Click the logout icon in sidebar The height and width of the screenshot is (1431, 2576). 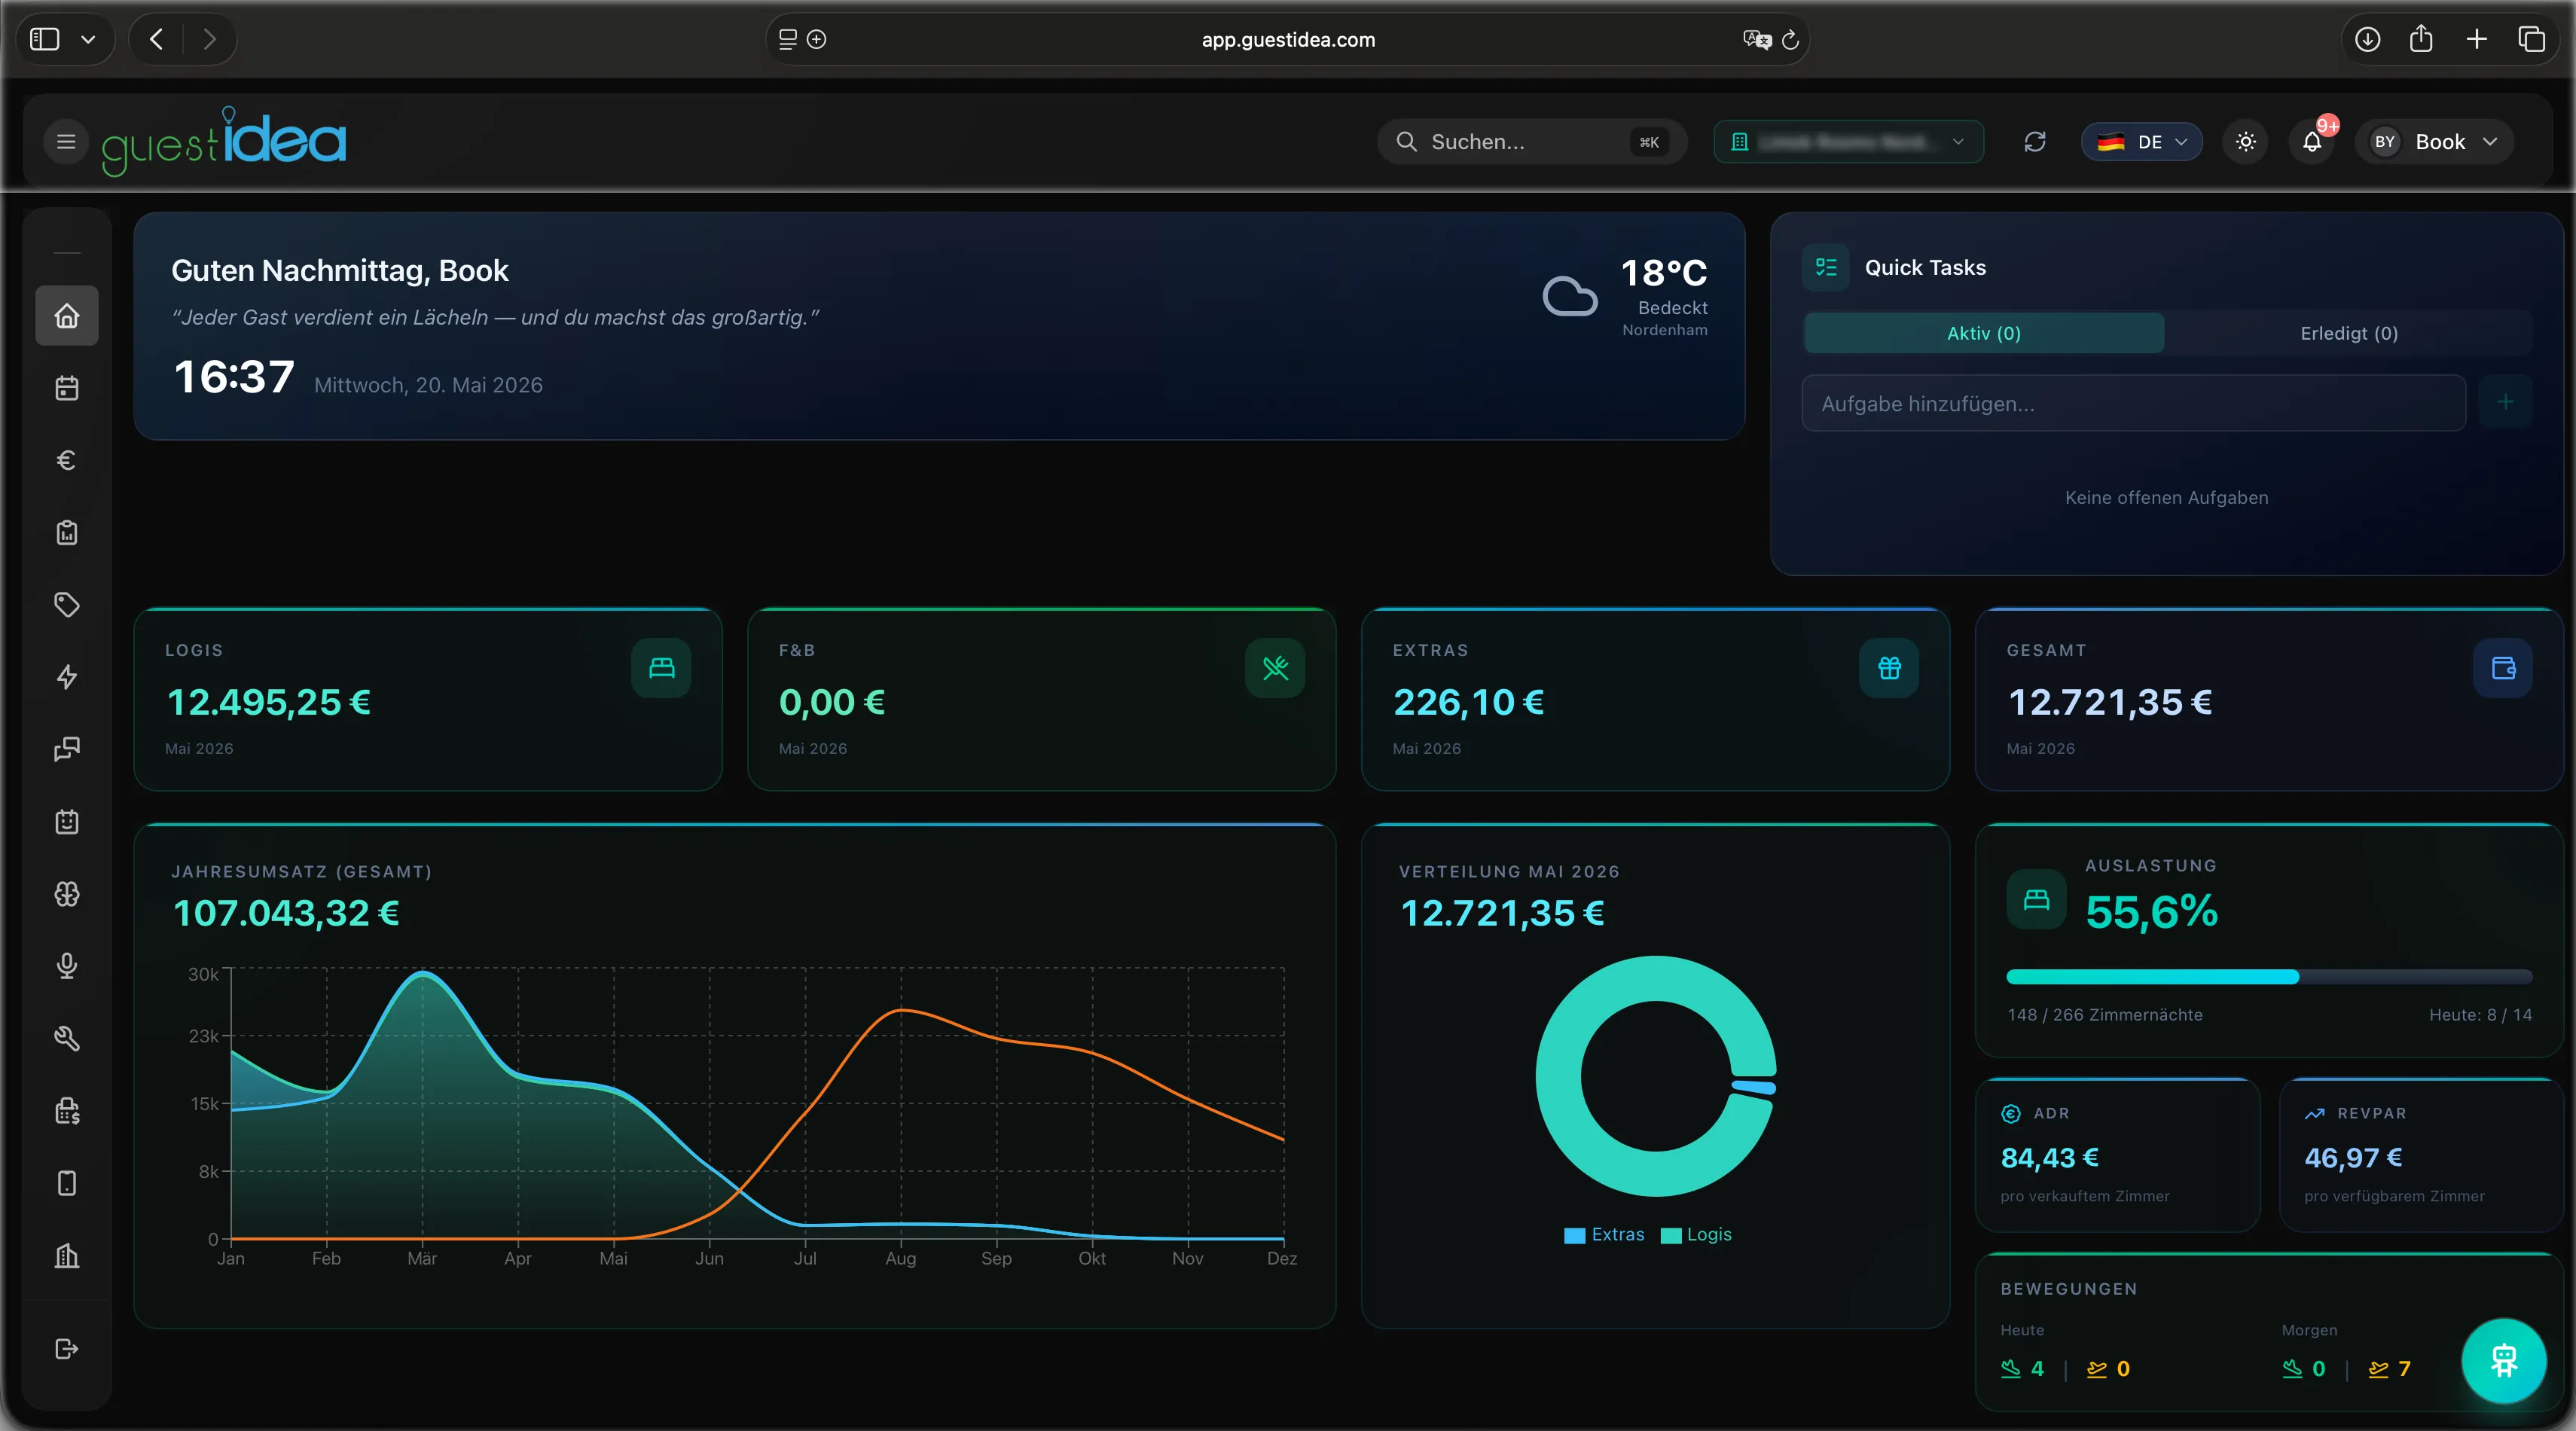[67, 1349]
